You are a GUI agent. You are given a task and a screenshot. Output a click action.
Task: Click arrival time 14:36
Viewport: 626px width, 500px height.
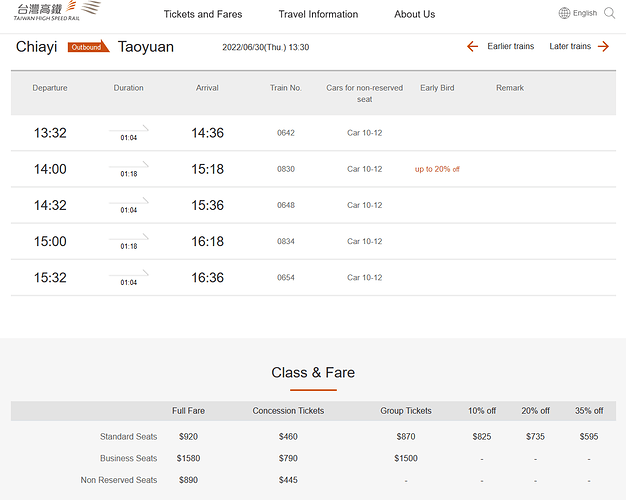[207, 133]
